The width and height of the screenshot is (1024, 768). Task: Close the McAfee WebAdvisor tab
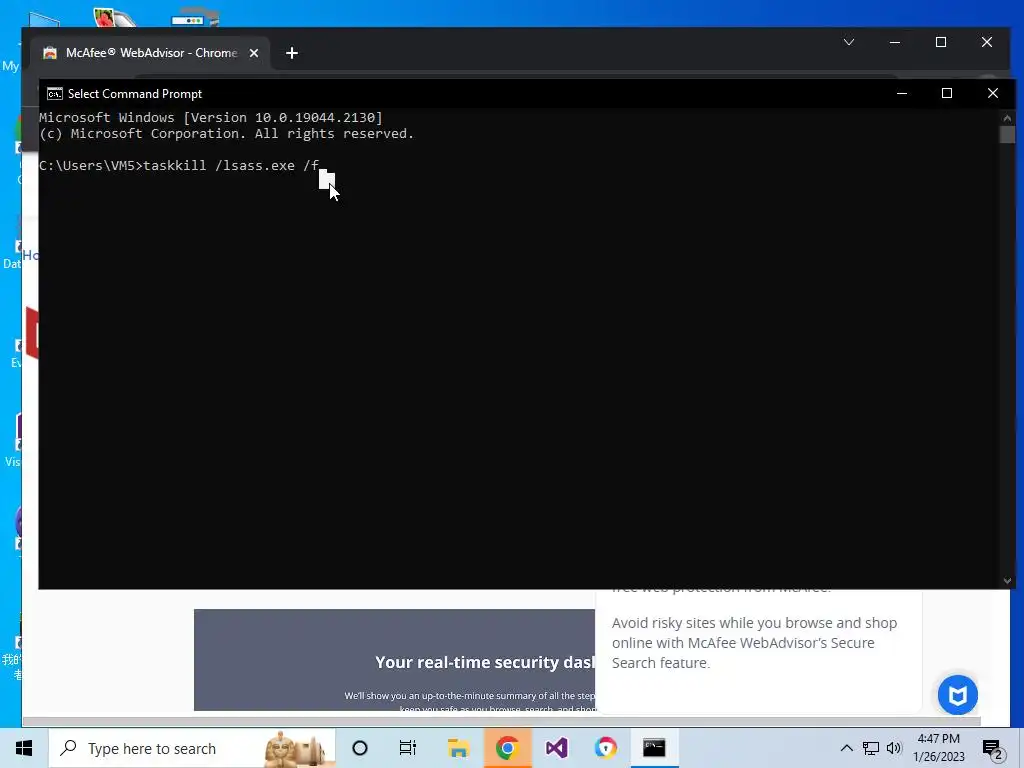[254, 54]
